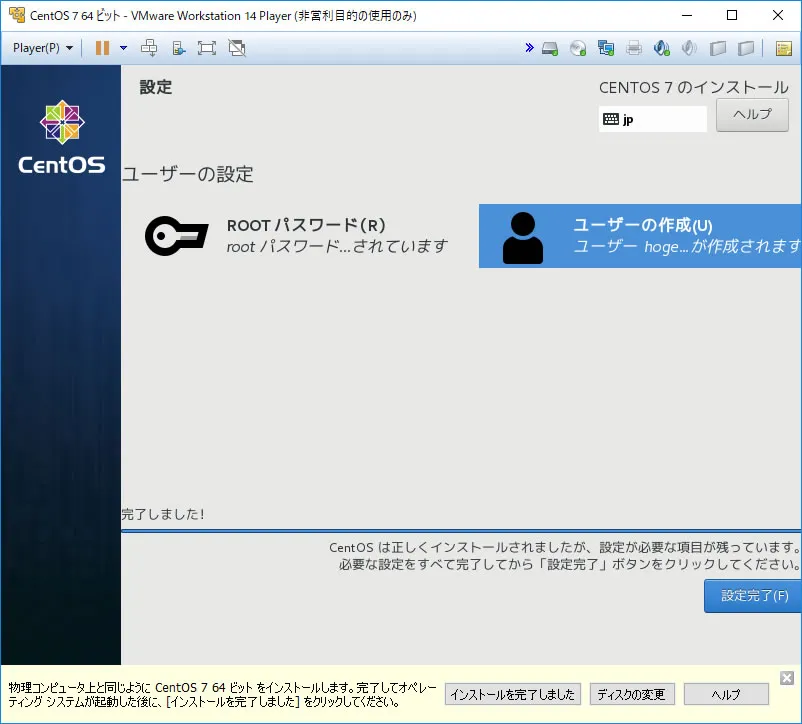
Task: Enter full screen mode
Action: (207, 48)
